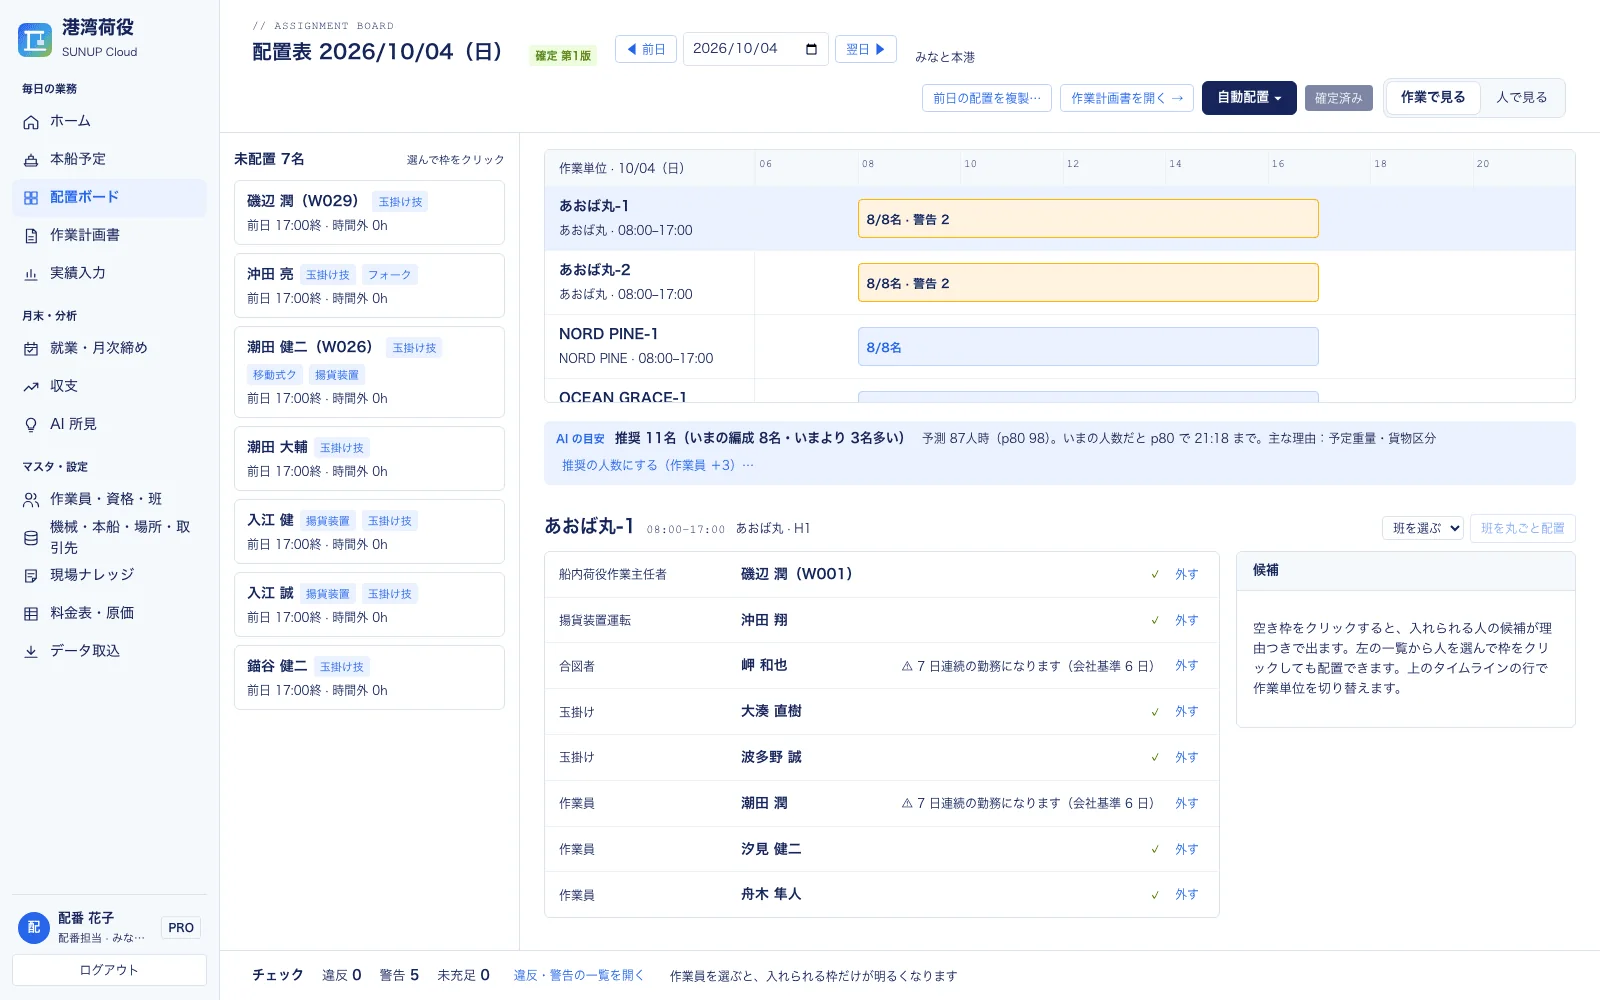Open 違反・警告の一覧を開く link
This screenshot has height=1000, width=1600.
click(579, 975)
